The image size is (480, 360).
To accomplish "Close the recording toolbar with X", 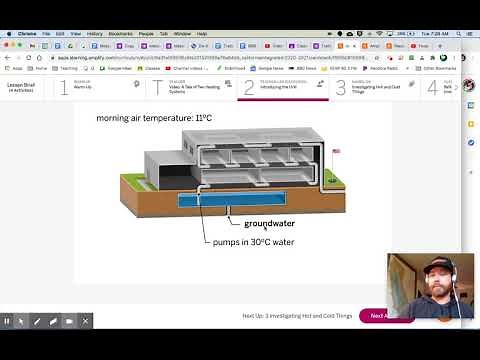I will tap(85, 321).
